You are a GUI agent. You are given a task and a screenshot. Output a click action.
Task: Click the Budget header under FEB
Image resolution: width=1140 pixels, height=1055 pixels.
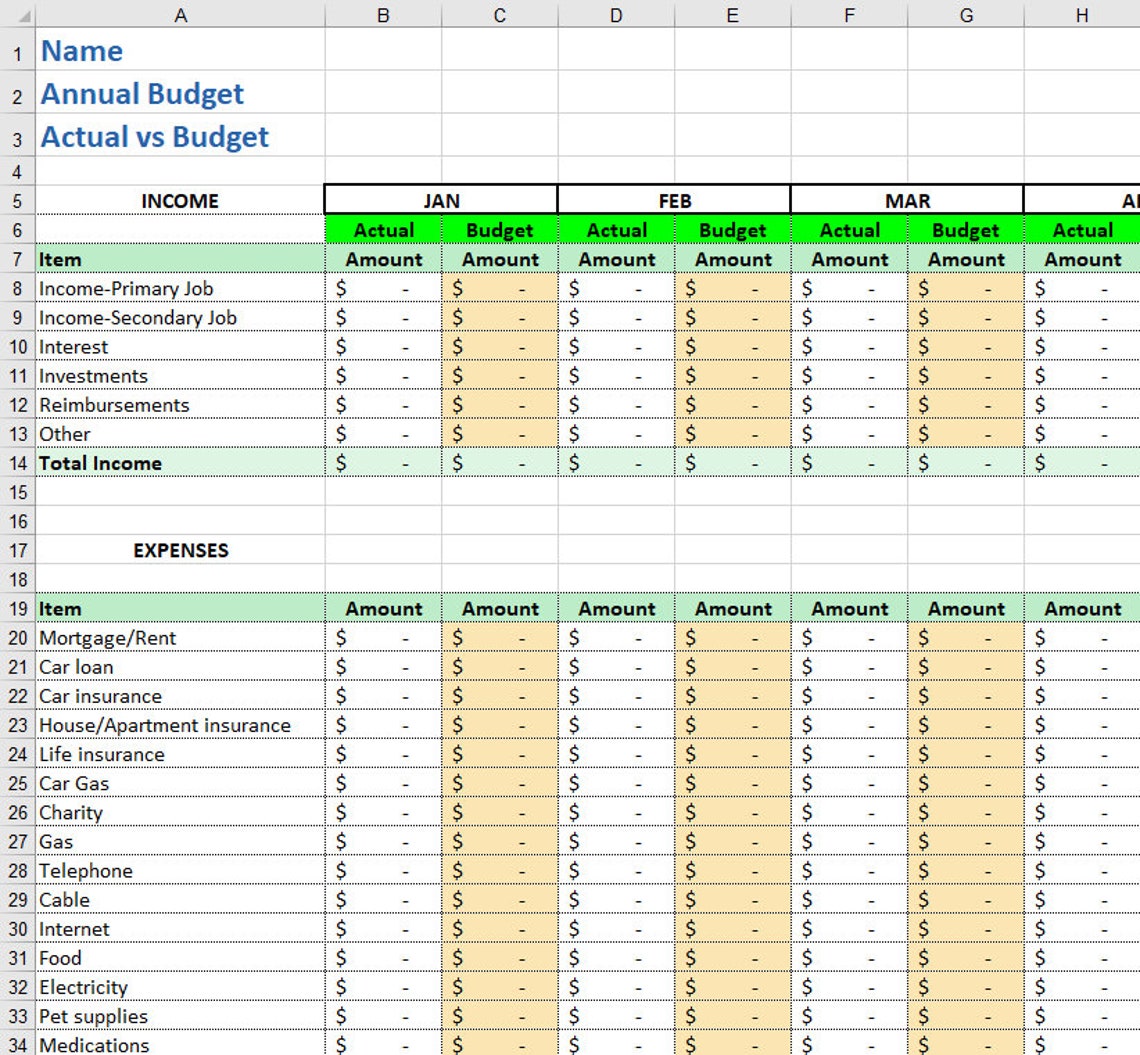click(732, 230)
